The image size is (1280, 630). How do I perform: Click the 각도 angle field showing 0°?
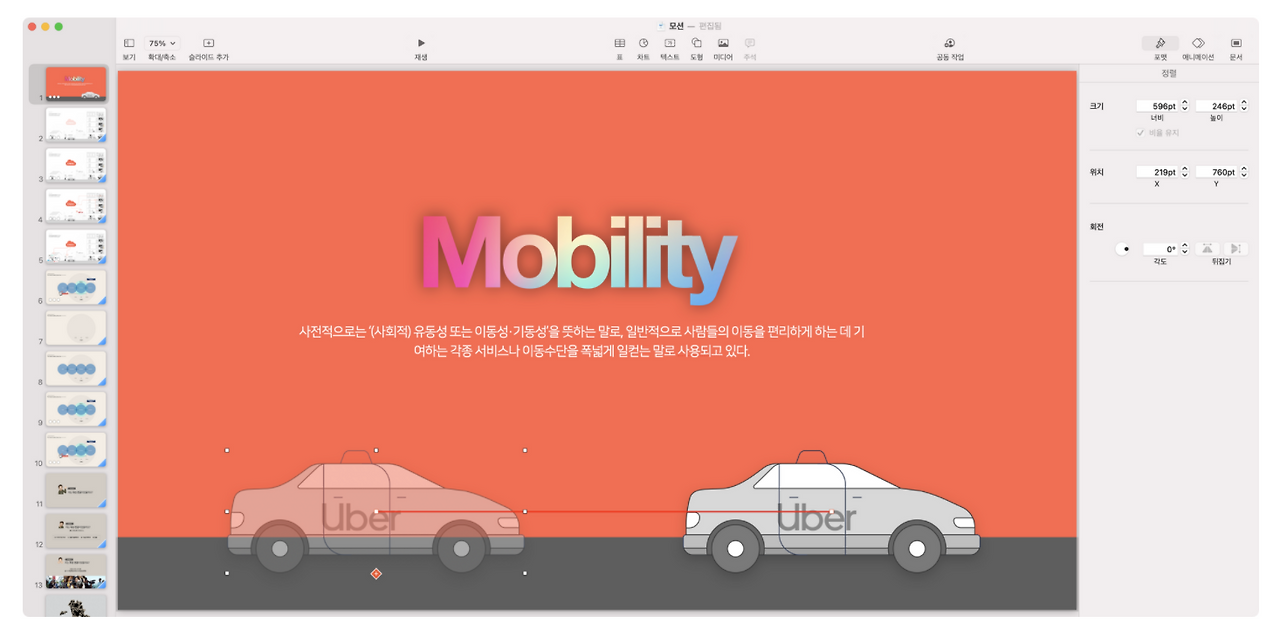(x=1160, y=249)
